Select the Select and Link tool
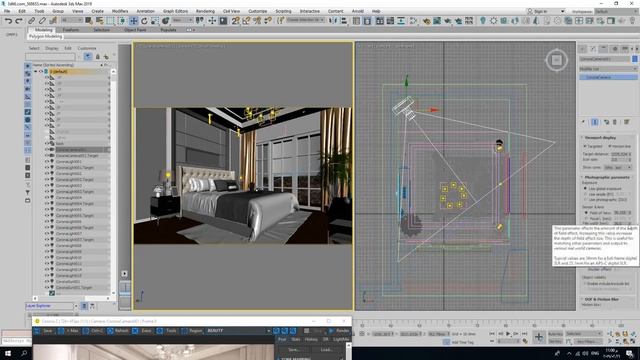This screenshot has width=640, height=360. coord(31,20)
